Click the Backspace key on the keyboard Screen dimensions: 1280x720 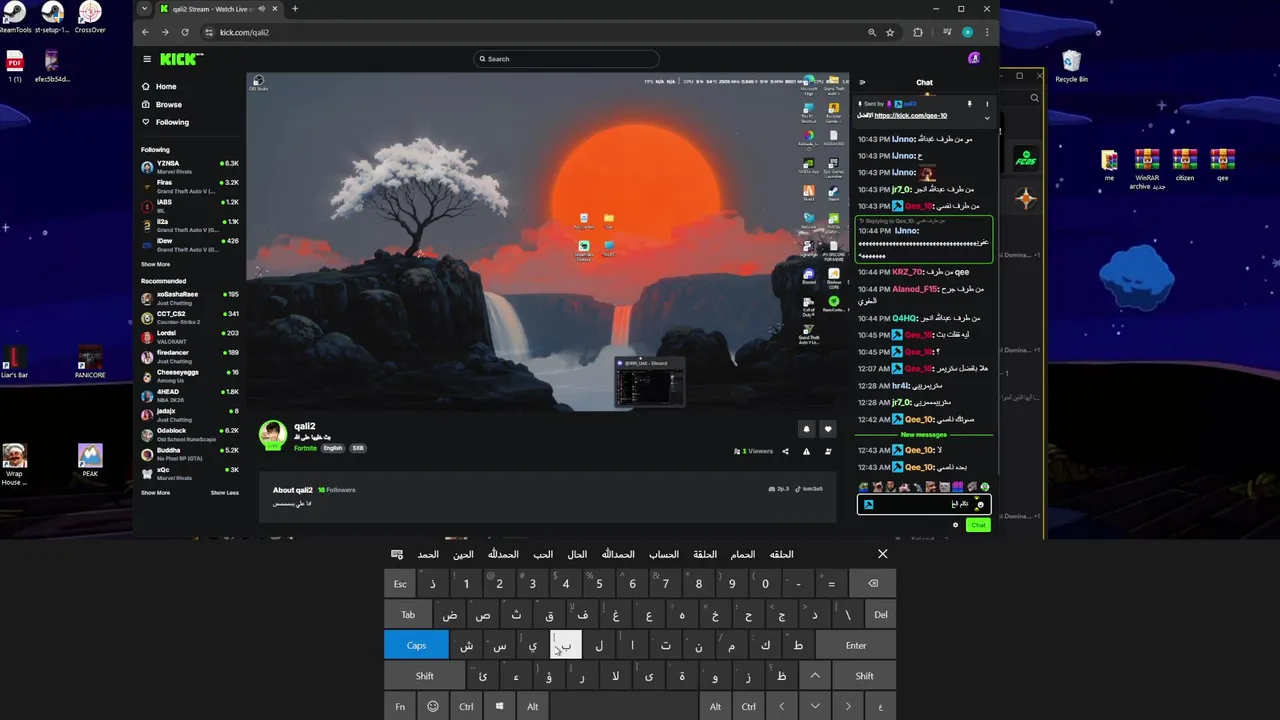(x=873, y=584)
